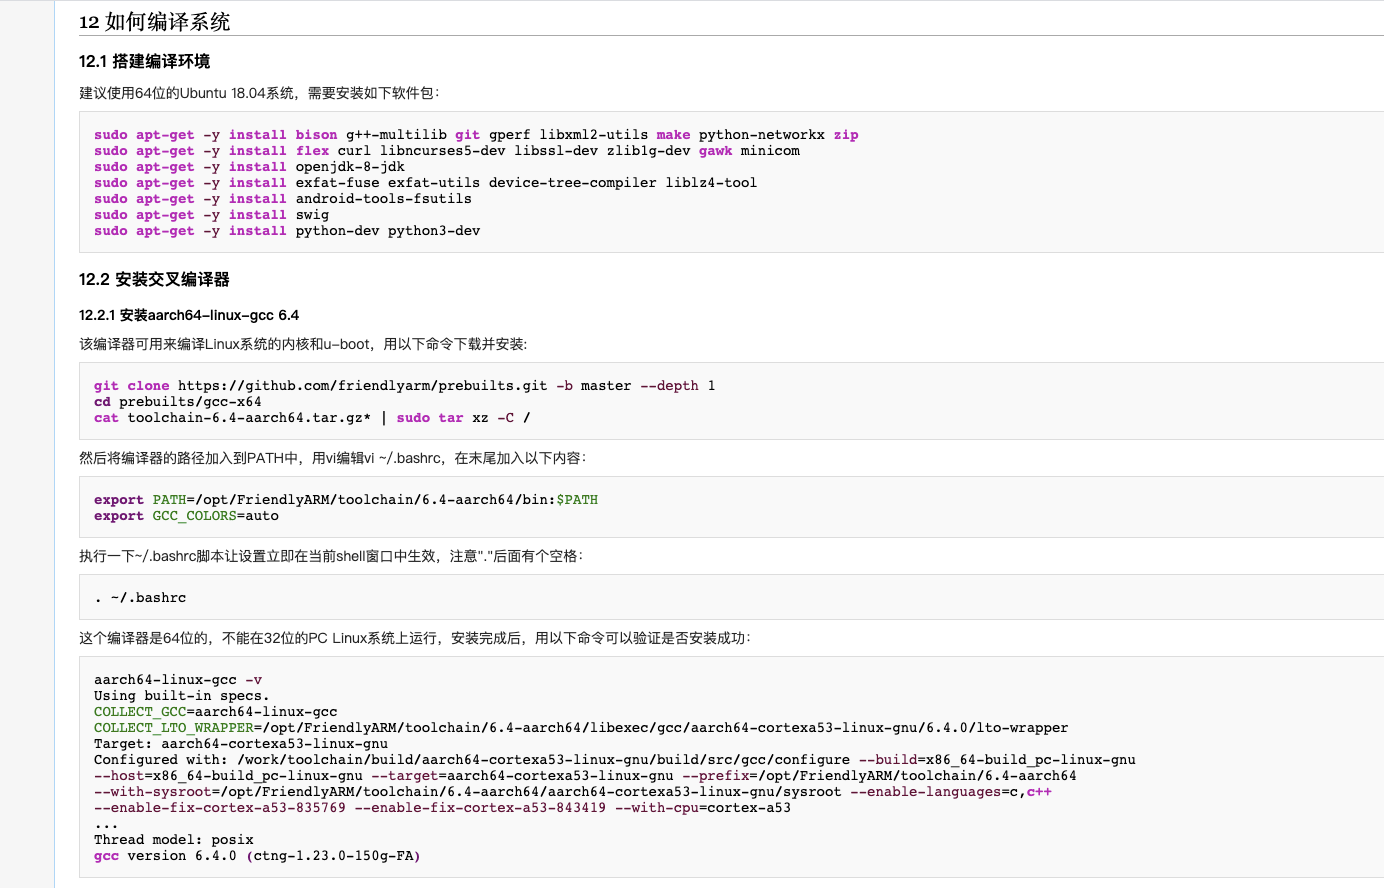
Task: Click the subheading "12.1 搭建编译环境"
Action: 144,62
